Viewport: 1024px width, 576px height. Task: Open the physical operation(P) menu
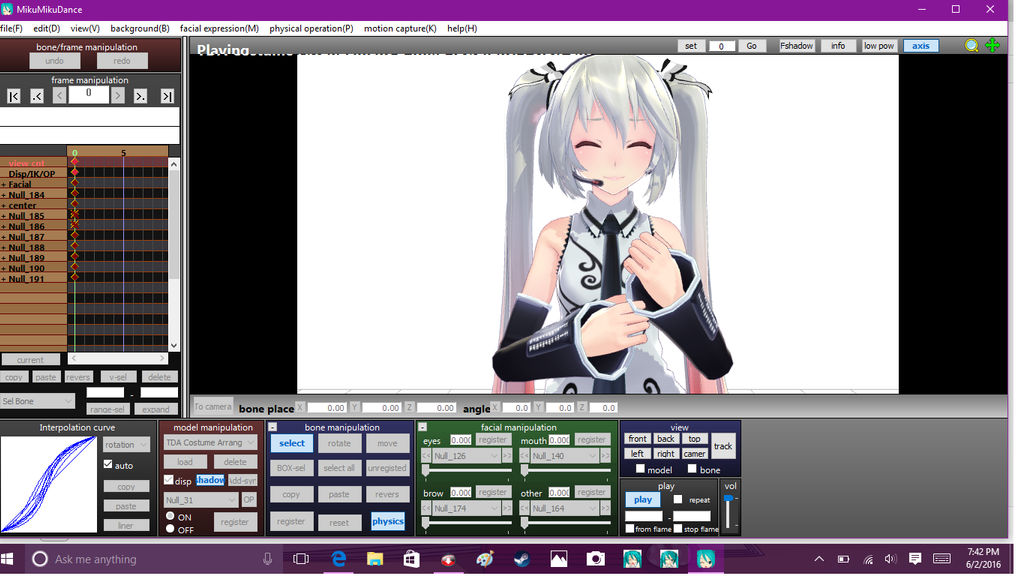(x=311, y=28)
